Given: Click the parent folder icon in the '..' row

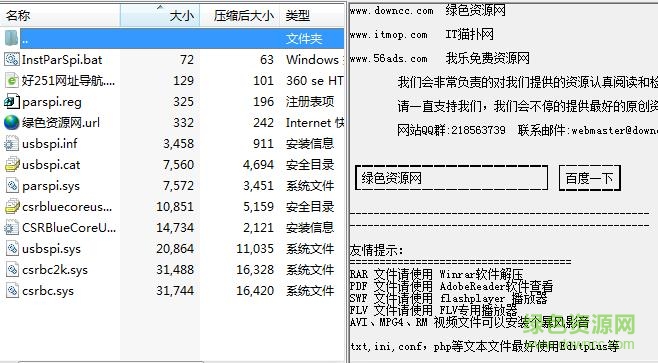Looking at the screenshot, I should pos(11,39).
